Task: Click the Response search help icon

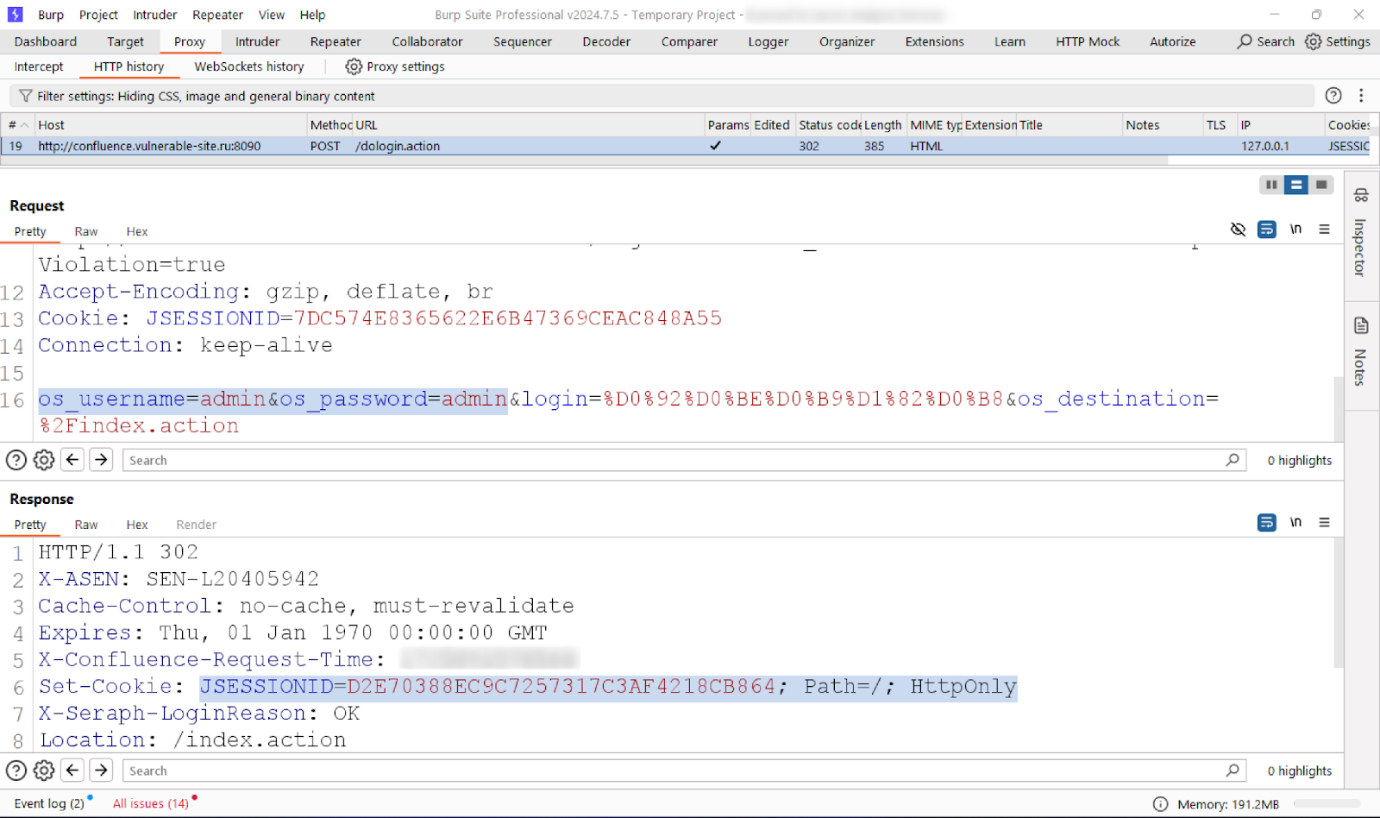Action: click(16, 771)
